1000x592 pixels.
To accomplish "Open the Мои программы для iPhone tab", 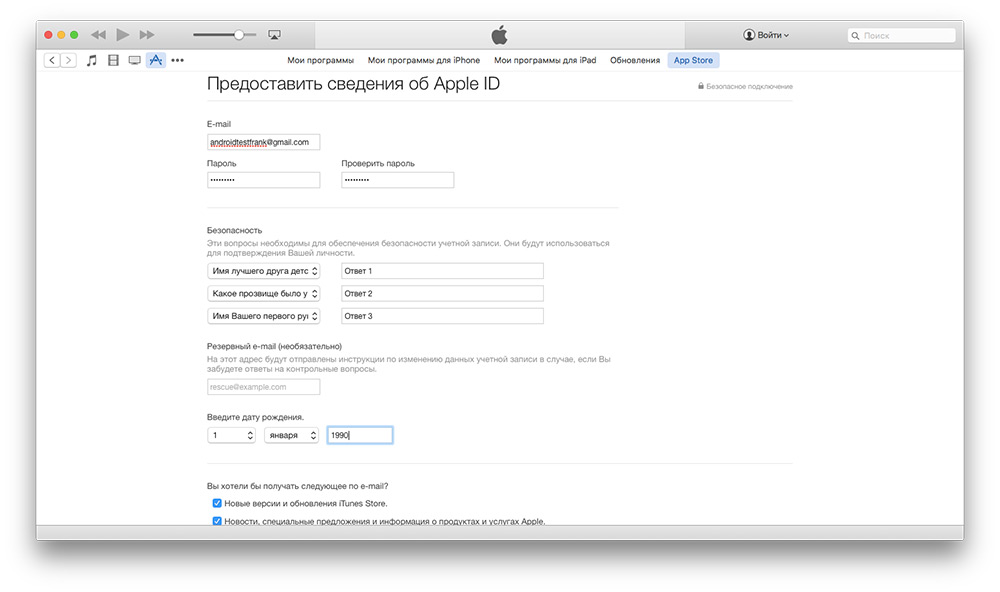I will click(424, 60).
